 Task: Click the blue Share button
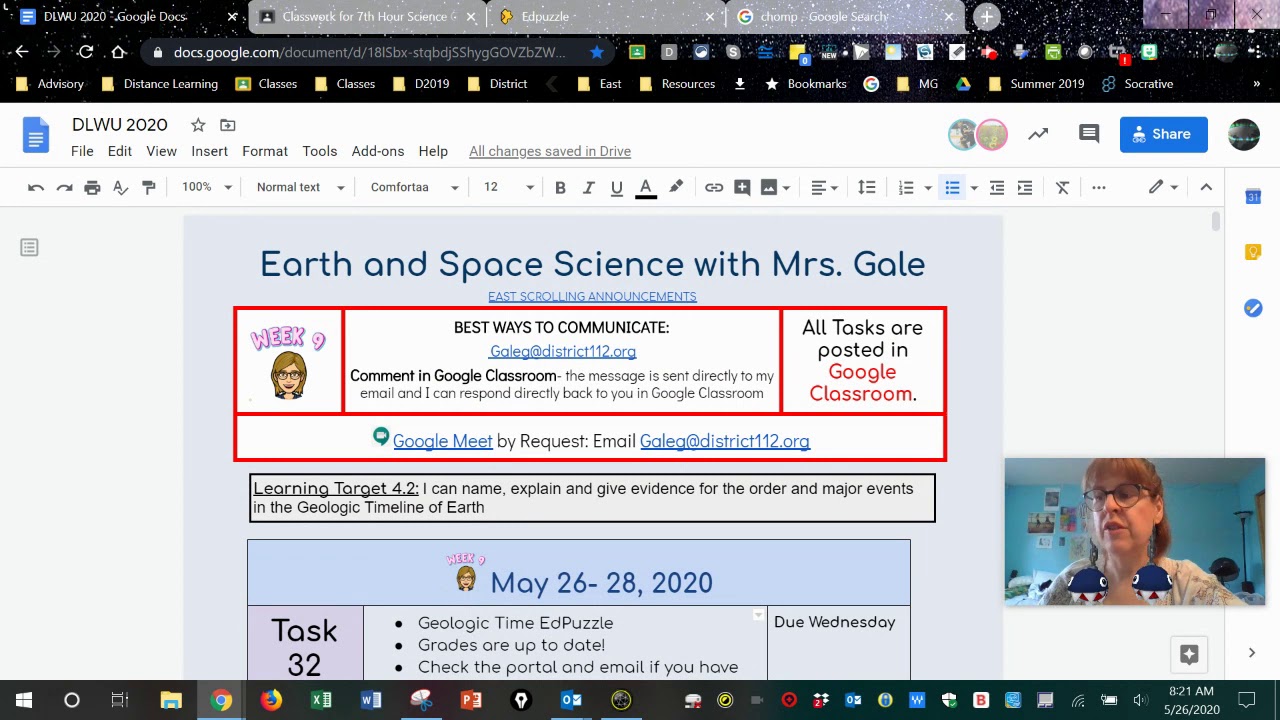(1163, 134)
